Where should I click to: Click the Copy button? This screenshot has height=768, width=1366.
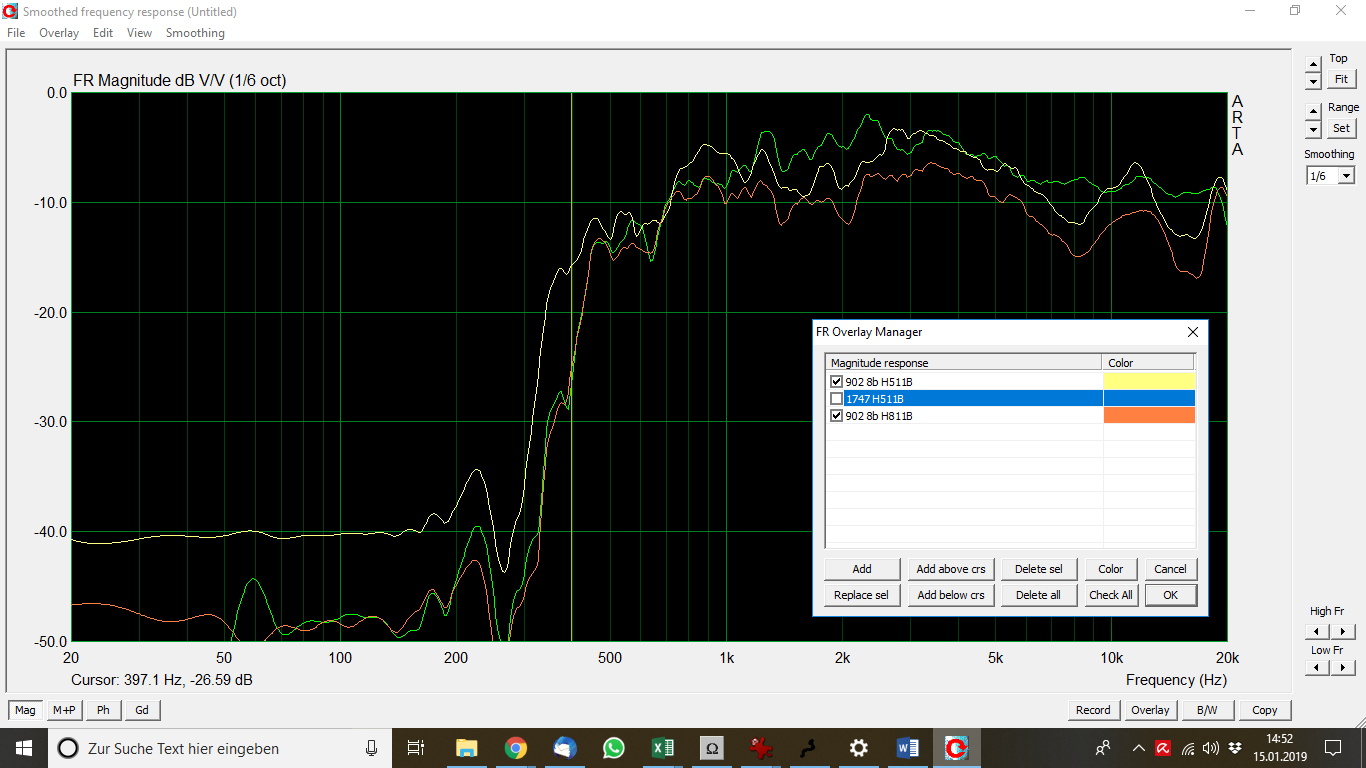coord(1265,710)
